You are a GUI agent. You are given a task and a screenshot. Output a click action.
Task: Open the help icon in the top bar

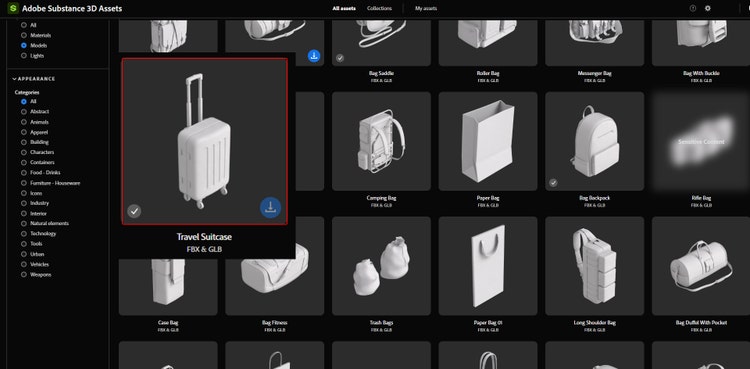point(693,8)
